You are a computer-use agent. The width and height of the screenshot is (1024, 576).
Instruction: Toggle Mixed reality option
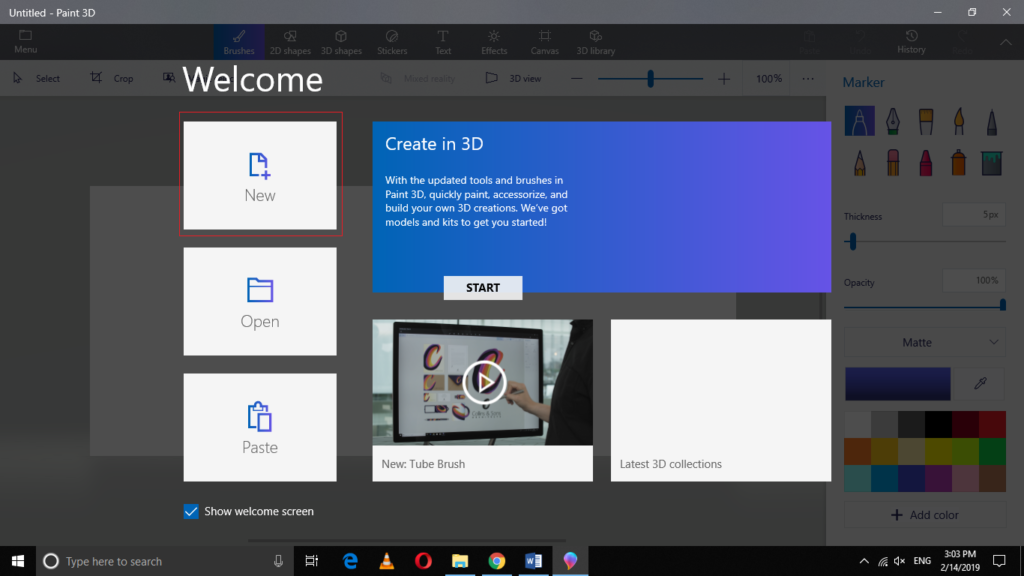(x=418, y=78)
